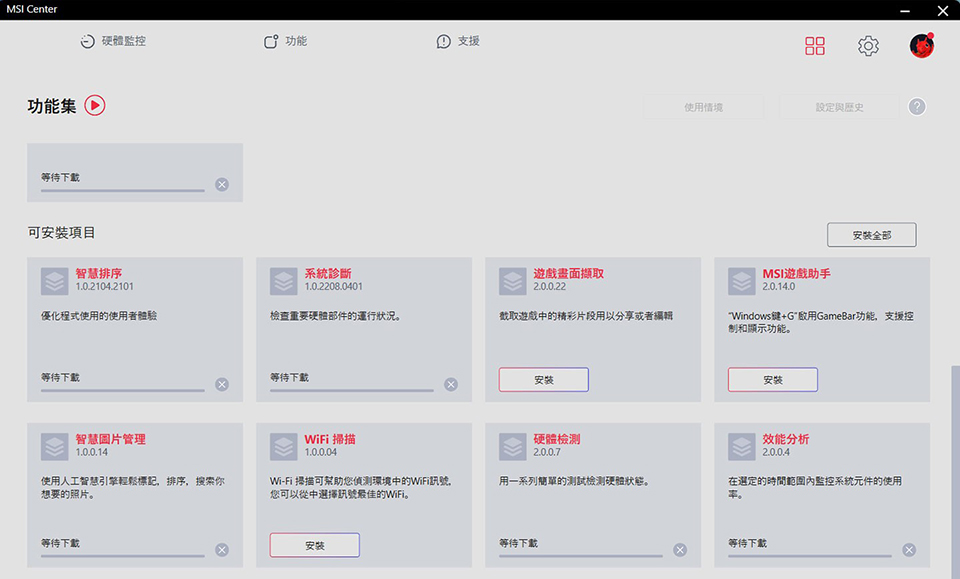Install the 遊戲畫面擷取 feature
The image size is (960, 579).
[544, 379]
